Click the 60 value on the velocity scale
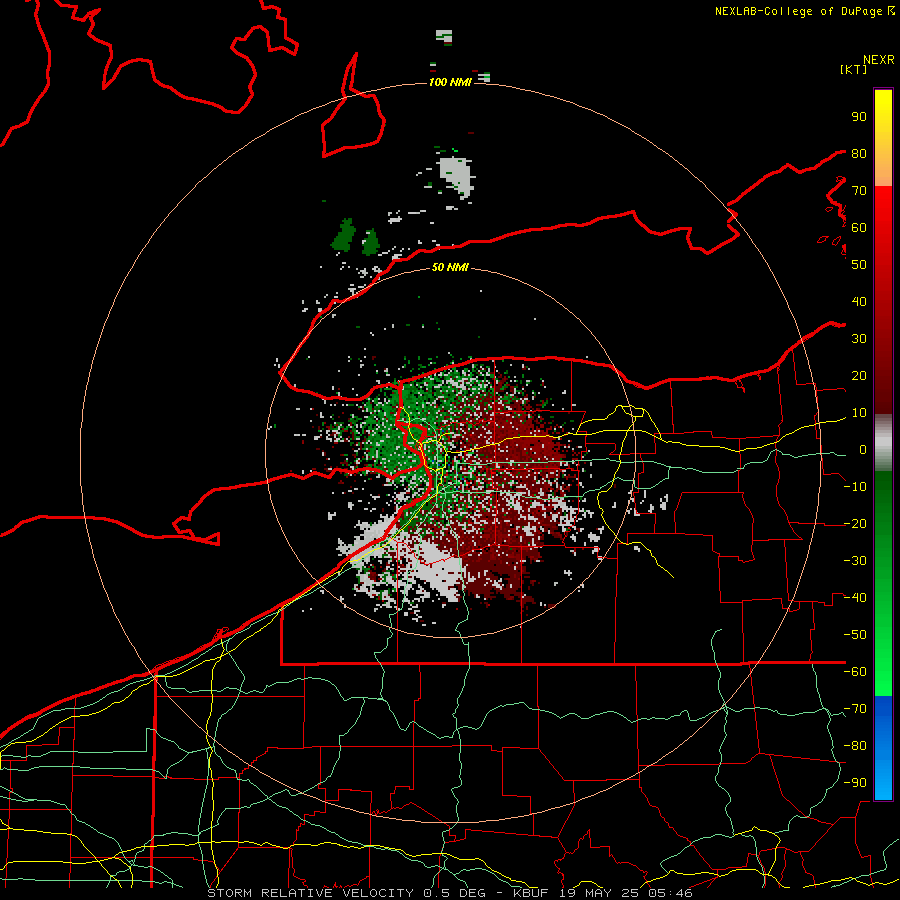 click(x=859, y=227)
